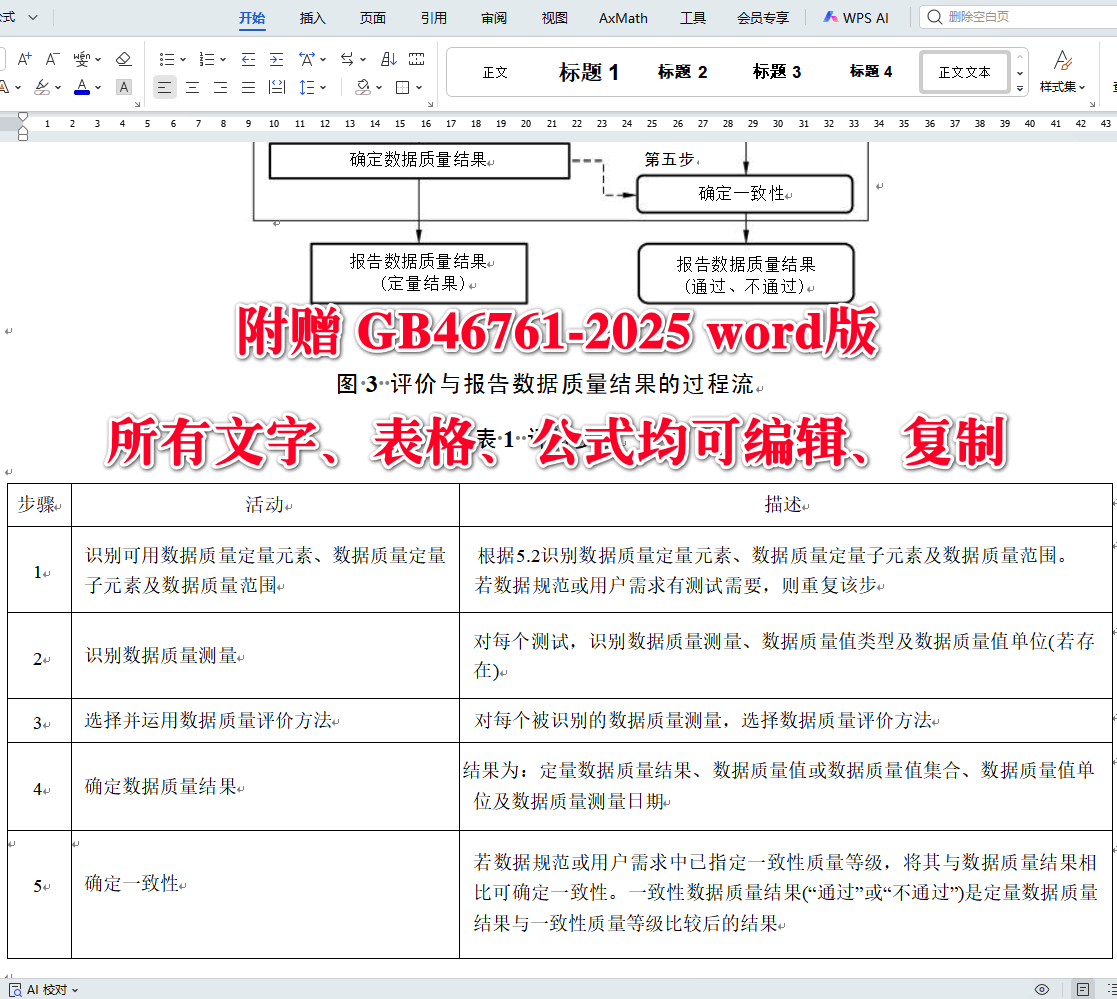Toggle left alignment formatting

tap(165, 88)
